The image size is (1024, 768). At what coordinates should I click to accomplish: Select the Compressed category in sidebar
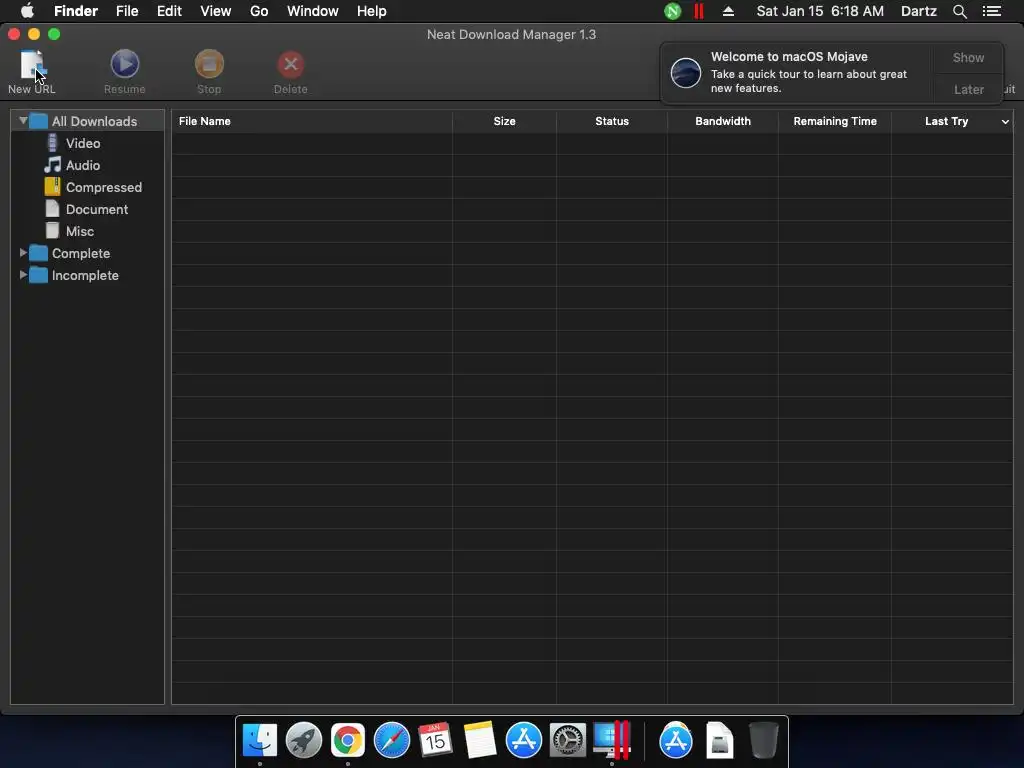[x=103, y=187]
